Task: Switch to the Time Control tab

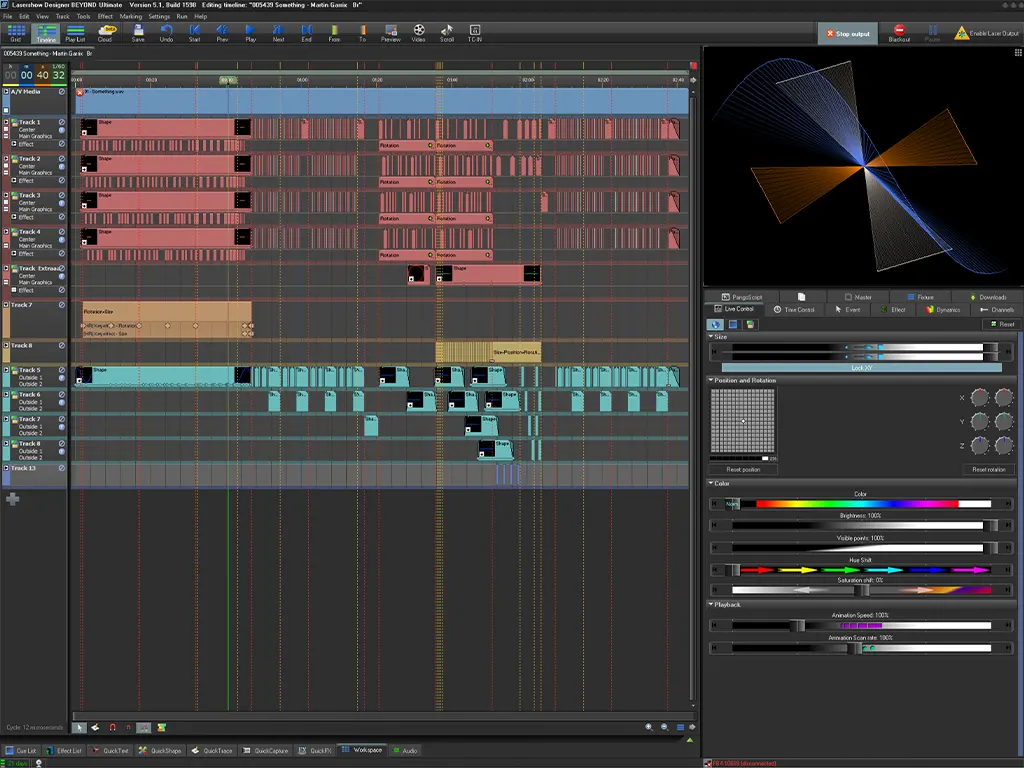Action: [794, 310]
